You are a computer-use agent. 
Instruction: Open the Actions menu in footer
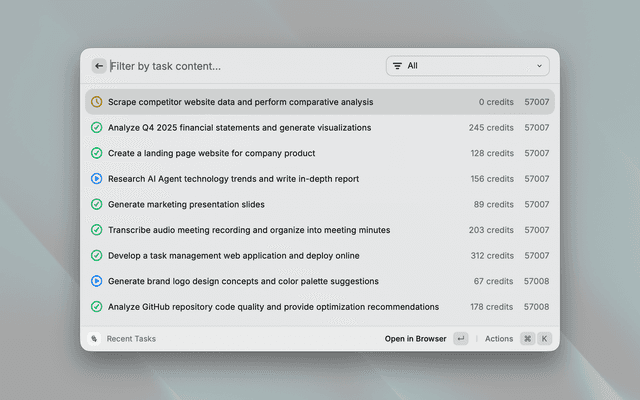click(x=498, y=339)
